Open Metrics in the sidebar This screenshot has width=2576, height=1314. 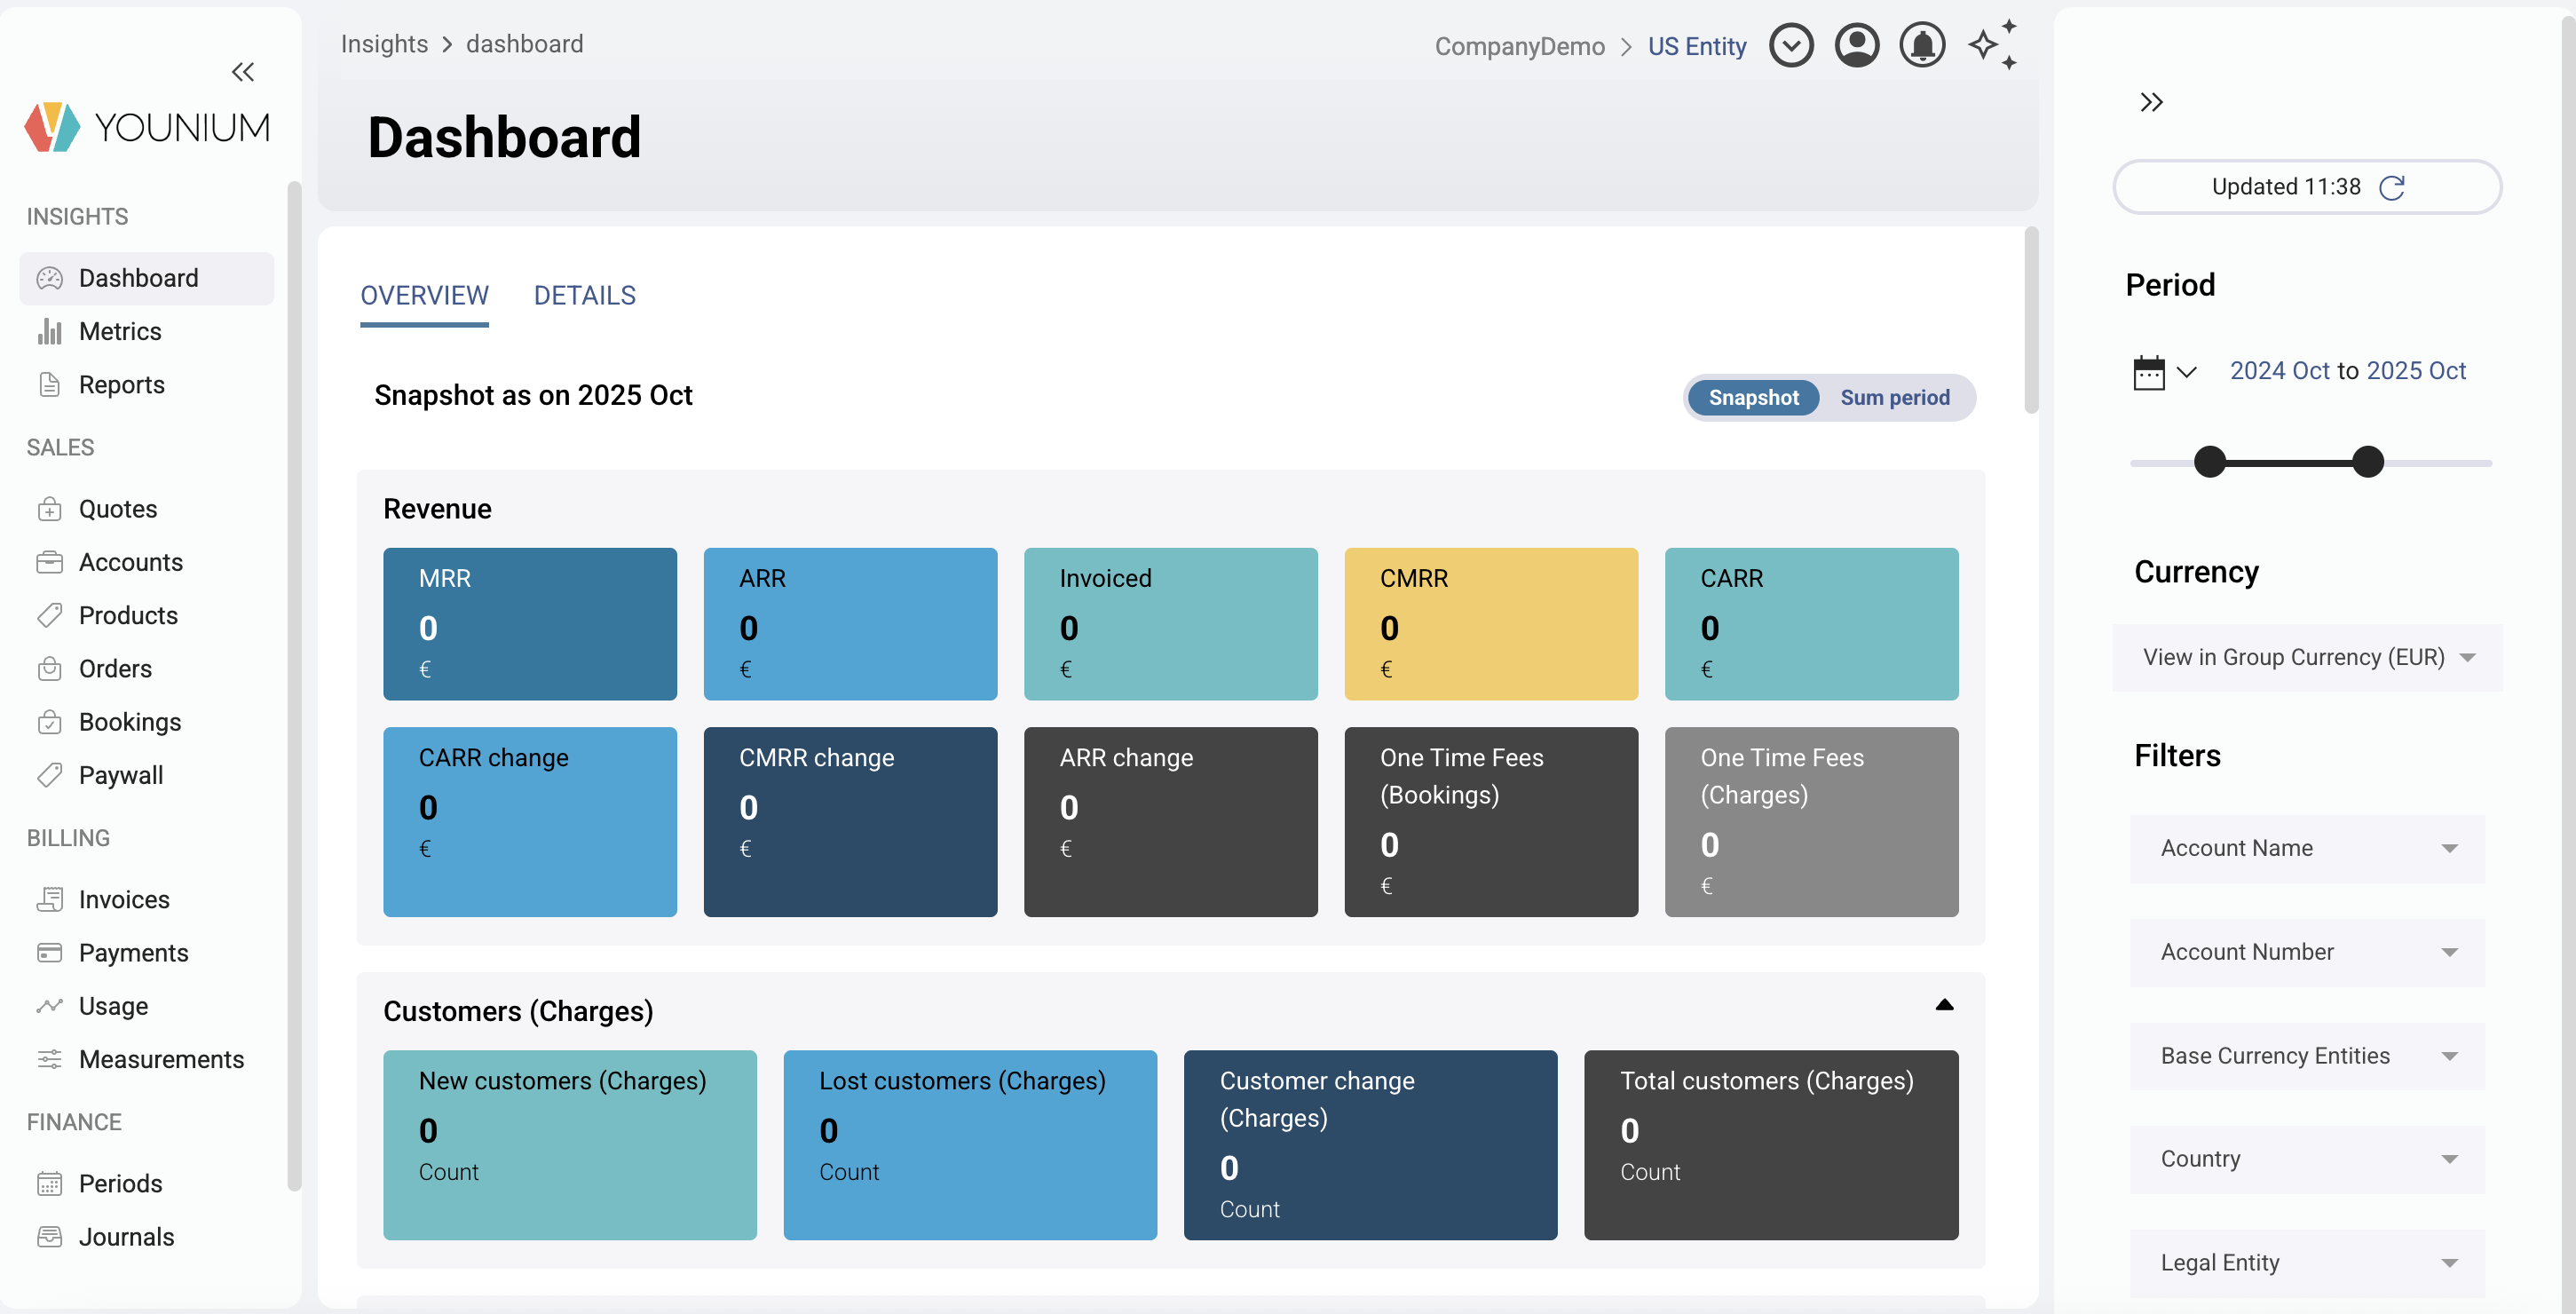coord(120,331)
